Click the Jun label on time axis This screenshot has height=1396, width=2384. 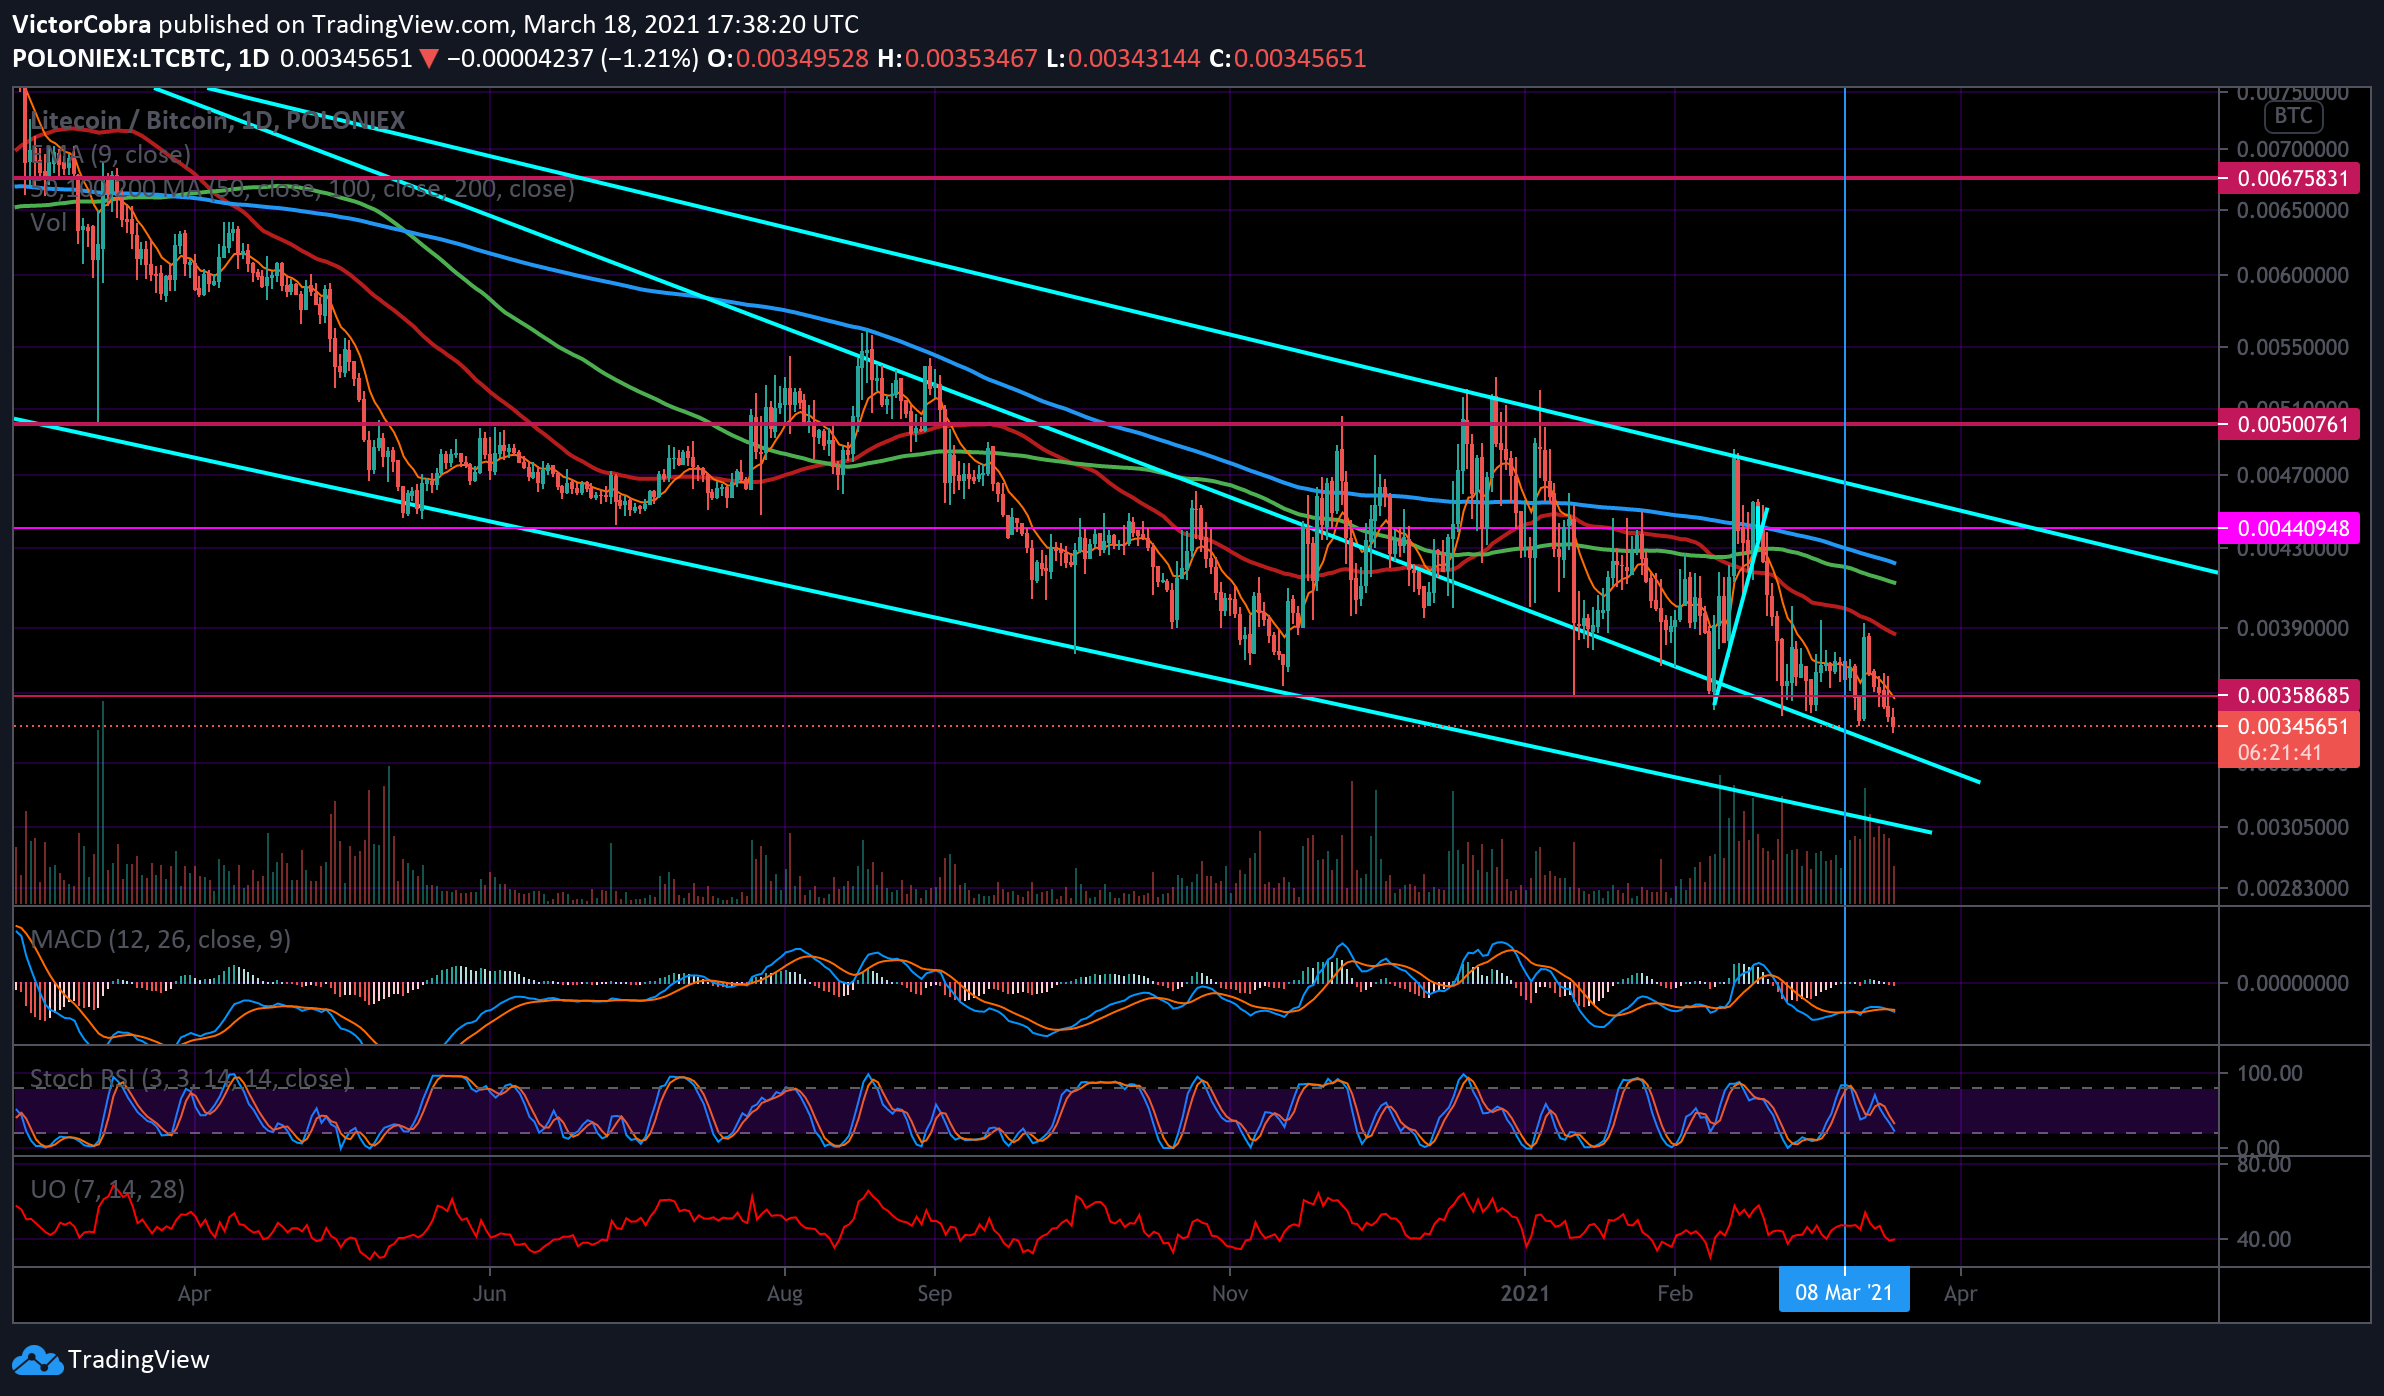tap(489, 1293)
